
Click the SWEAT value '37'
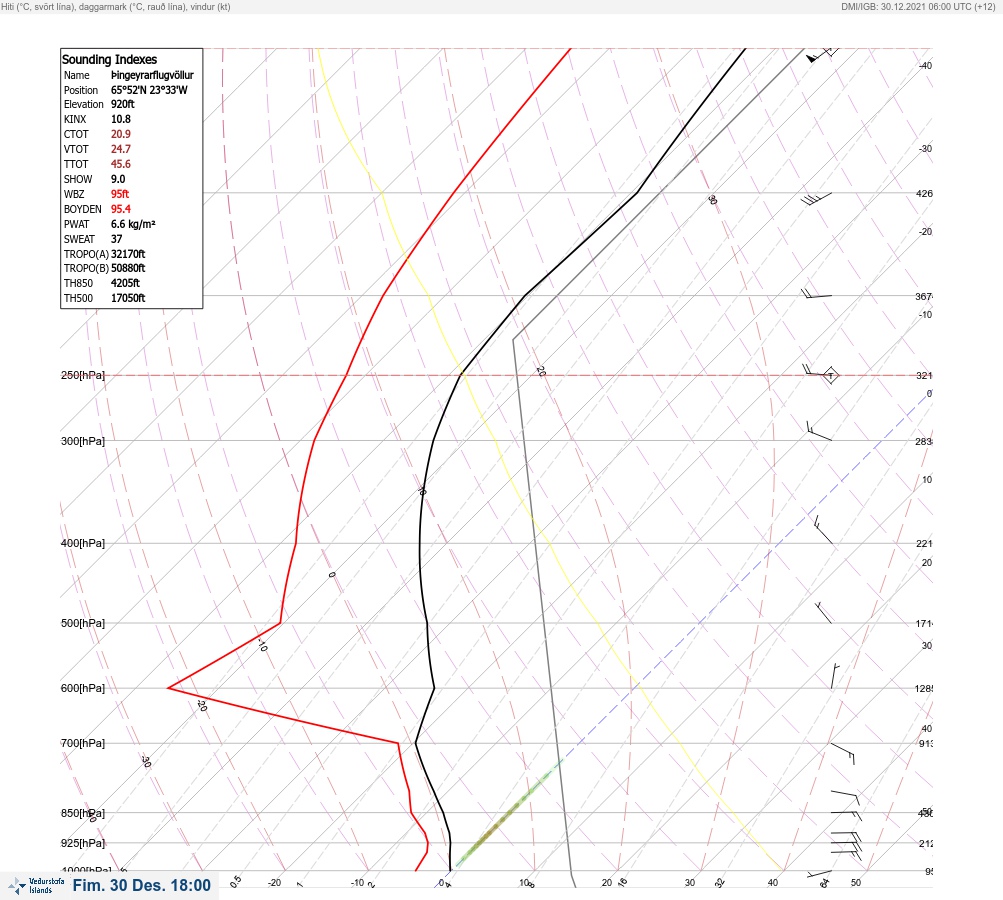click(116, 239)
